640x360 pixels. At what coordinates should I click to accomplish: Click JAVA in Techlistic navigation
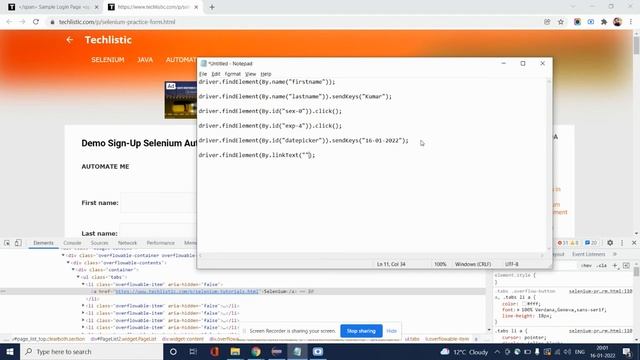pos(145,60)
